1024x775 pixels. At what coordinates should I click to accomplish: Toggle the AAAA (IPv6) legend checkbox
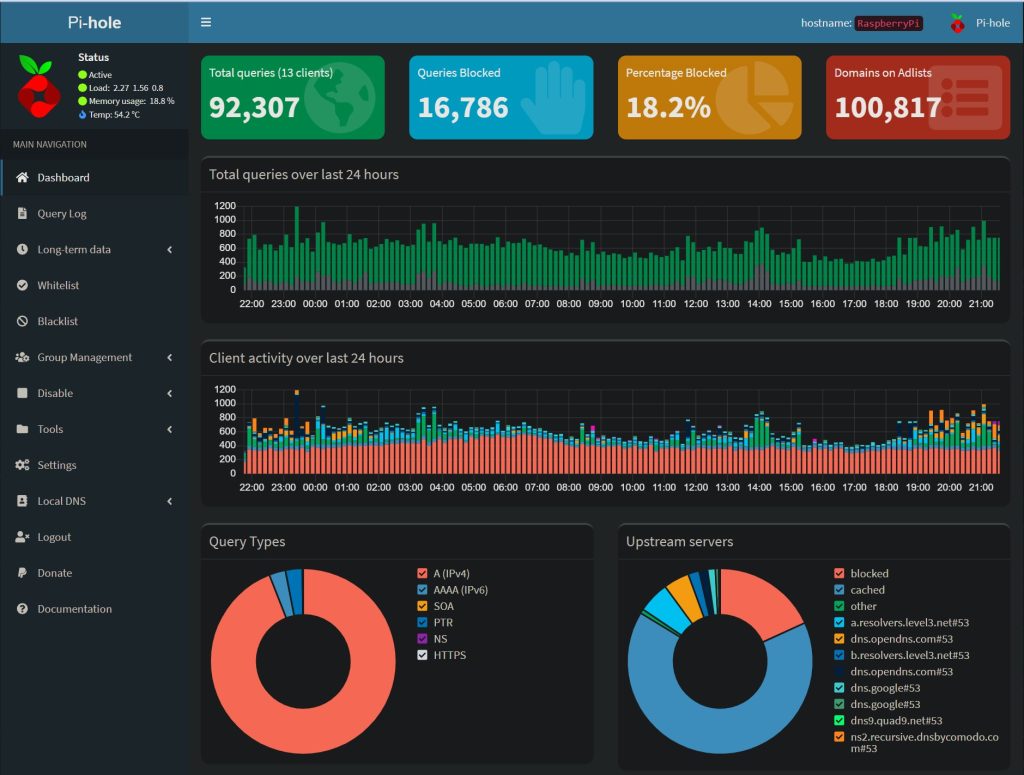[x=422, y=590]
